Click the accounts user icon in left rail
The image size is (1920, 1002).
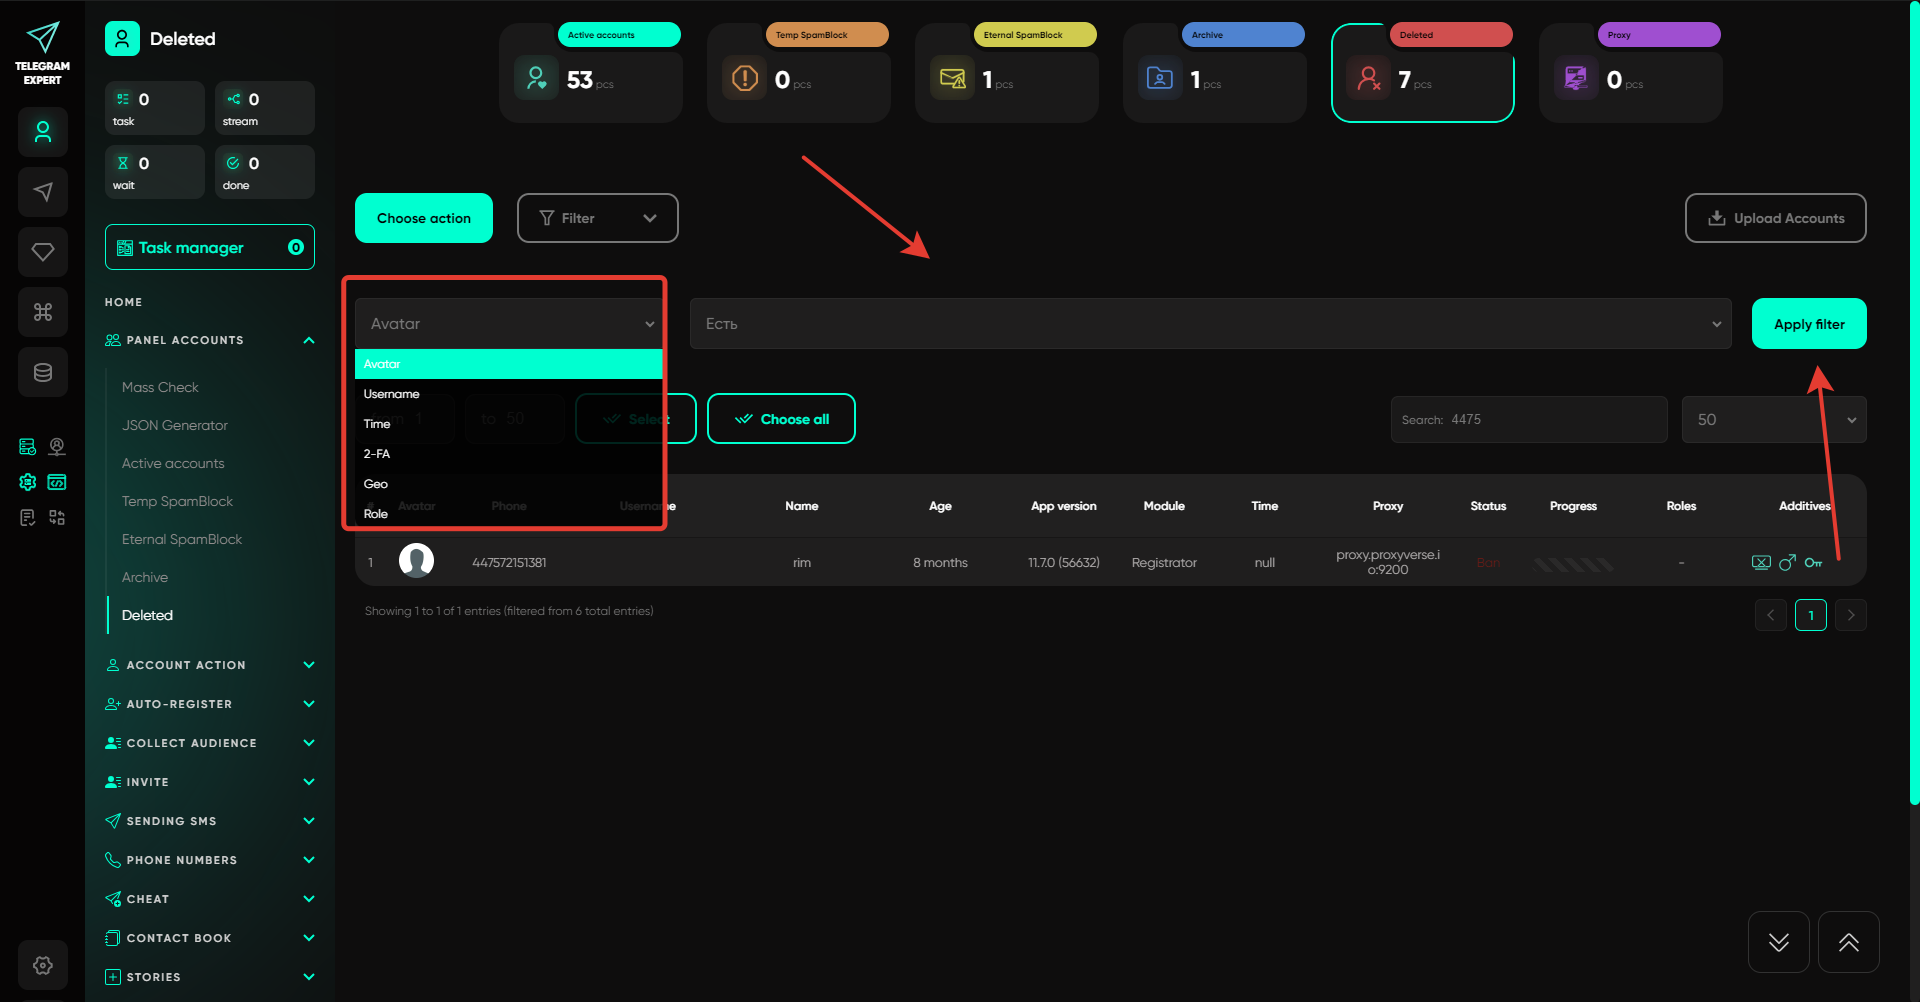[43, 132]
